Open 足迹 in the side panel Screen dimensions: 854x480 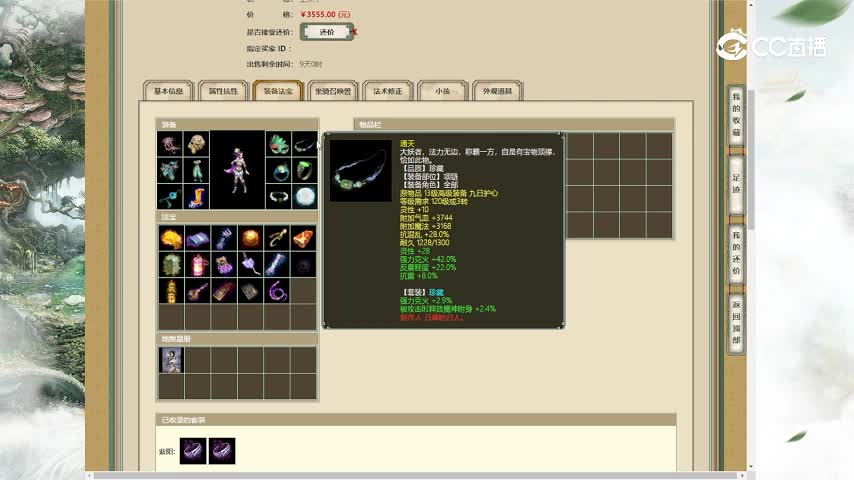pos(736,184)
